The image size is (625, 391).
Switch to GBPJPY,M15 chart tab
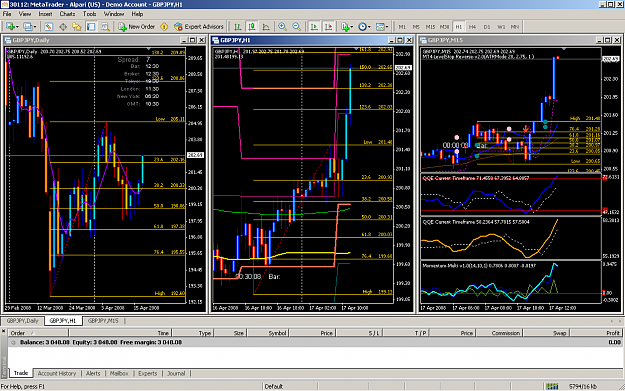103,321
